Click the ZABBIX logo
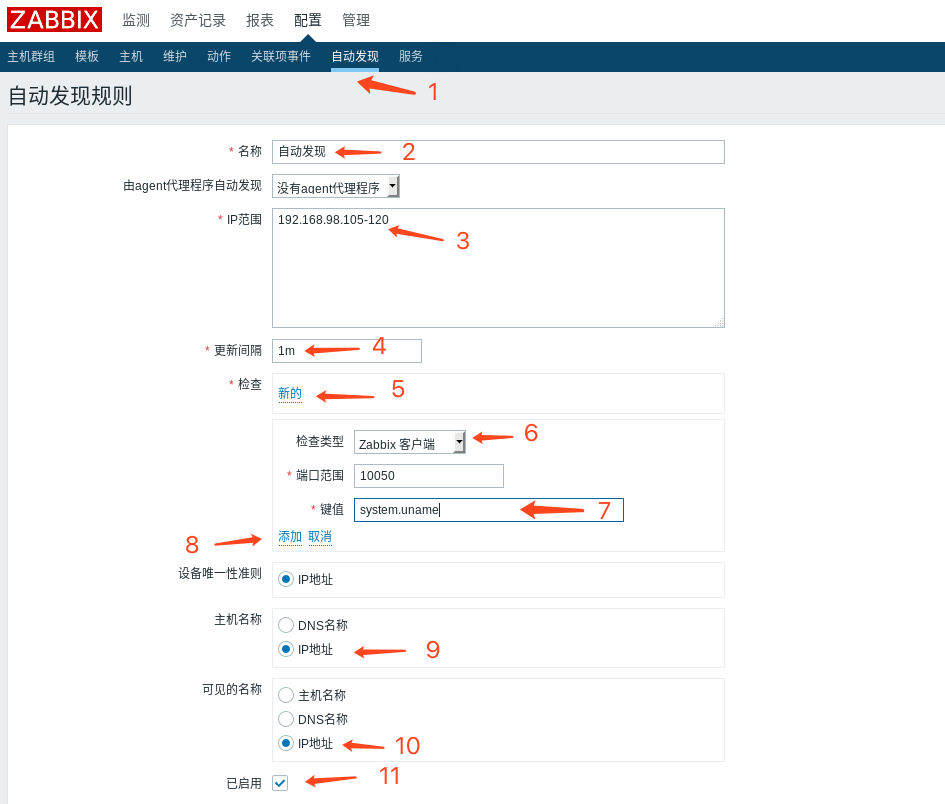 [x=54, y=20]
